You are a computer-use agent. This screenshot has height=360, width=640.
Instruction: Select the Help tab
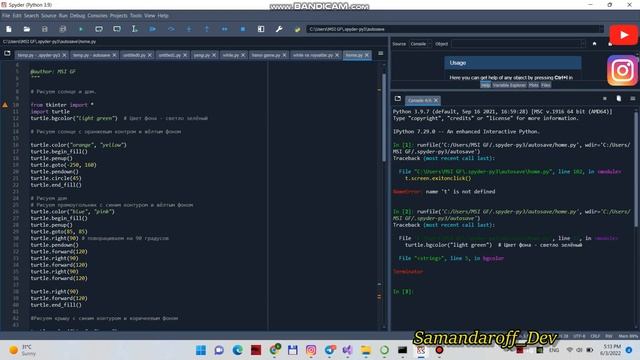click(485, 85)
